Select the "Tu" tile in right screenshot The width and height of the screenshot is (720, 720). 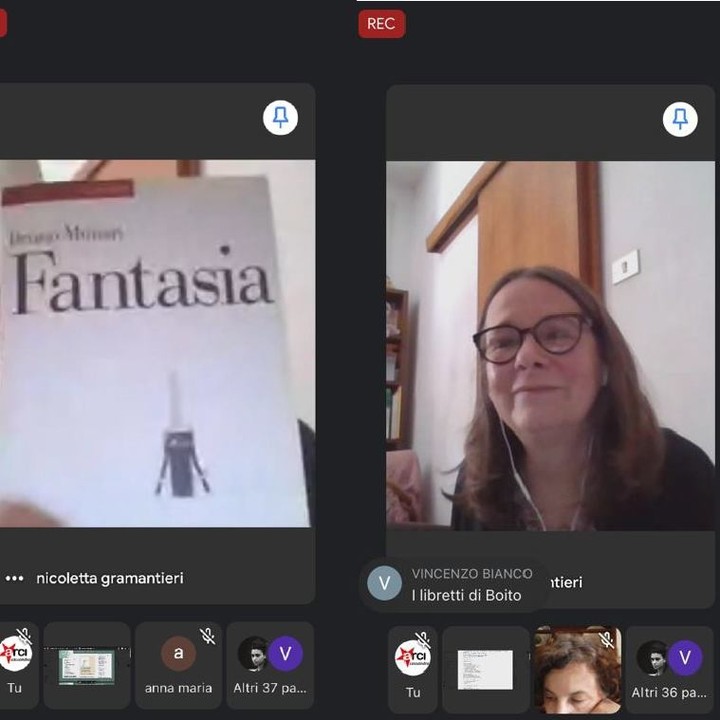point(412,669)
